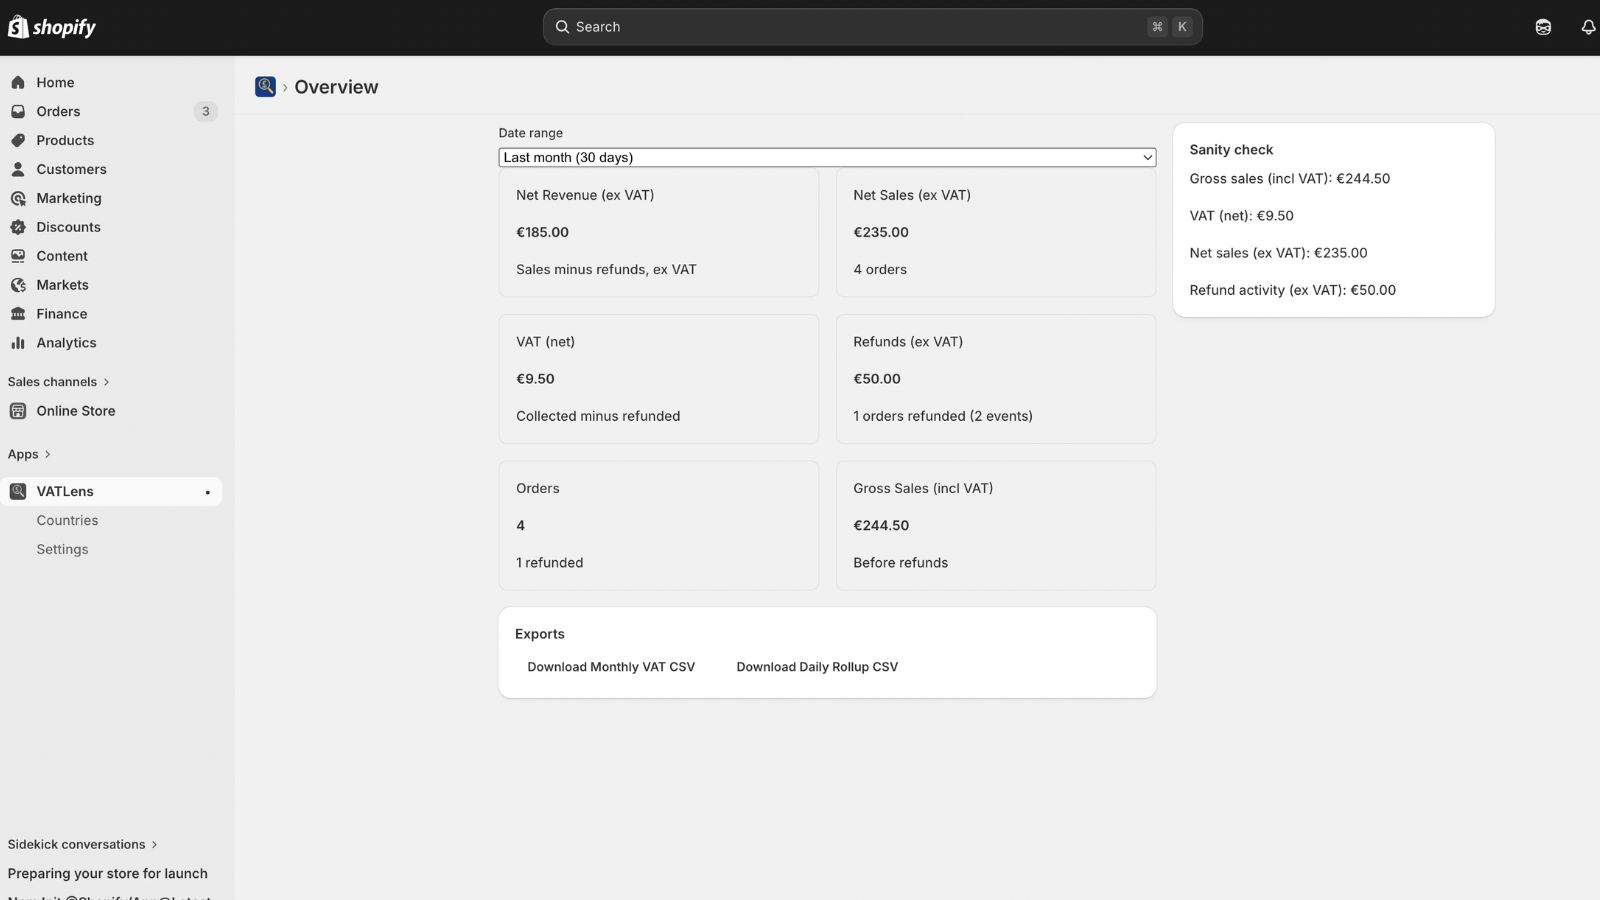Click the Marketing target icon
This screenshot has width=1600, height=900.
pyautogui.click(x=18, y=199)
